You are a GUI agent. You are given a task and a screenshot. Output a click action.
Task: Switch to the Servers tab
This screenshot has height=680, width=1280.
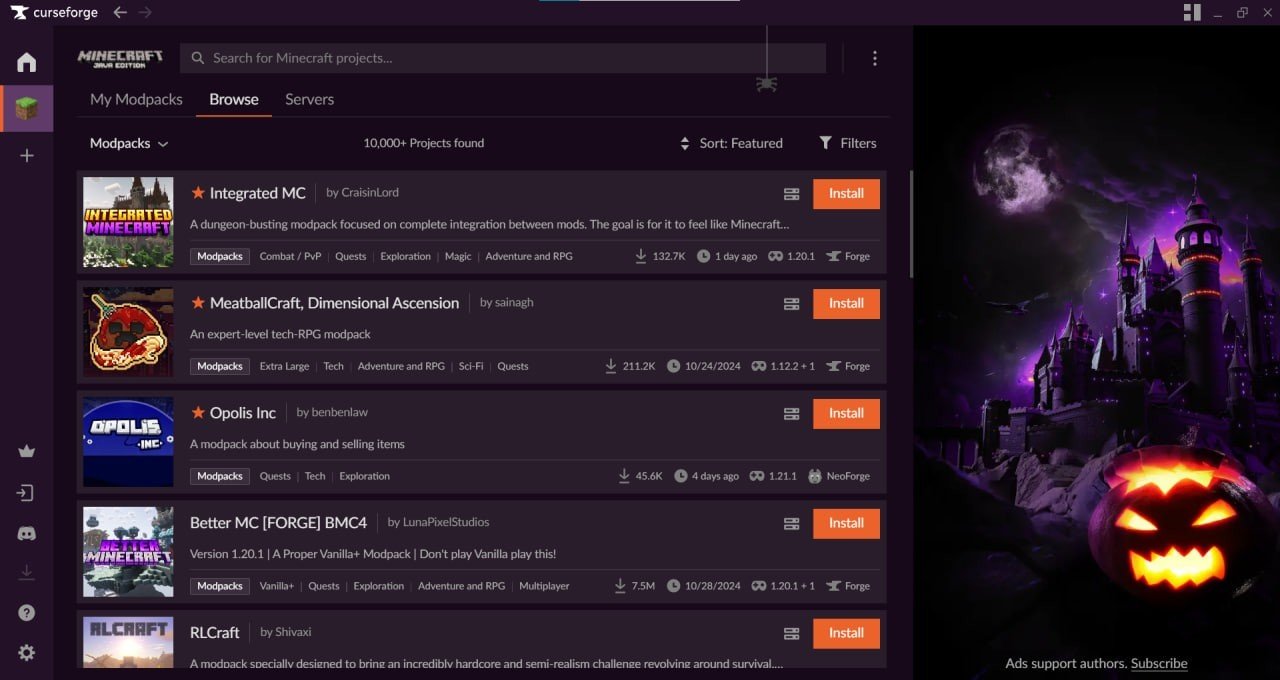309,99
